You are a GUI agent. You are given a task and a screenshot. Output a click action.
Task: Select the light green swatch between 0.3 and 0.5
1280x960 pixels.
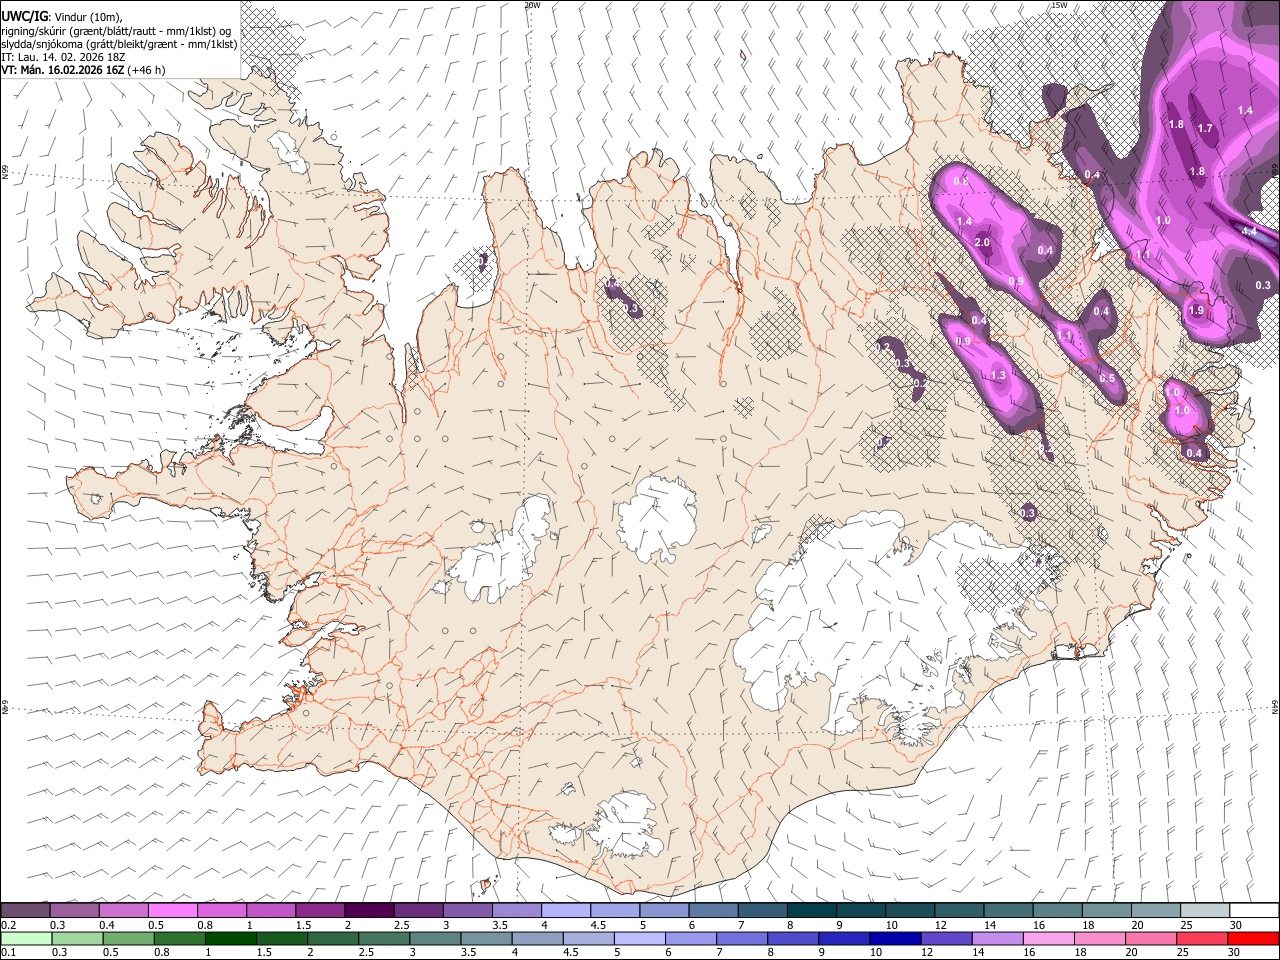77,938
